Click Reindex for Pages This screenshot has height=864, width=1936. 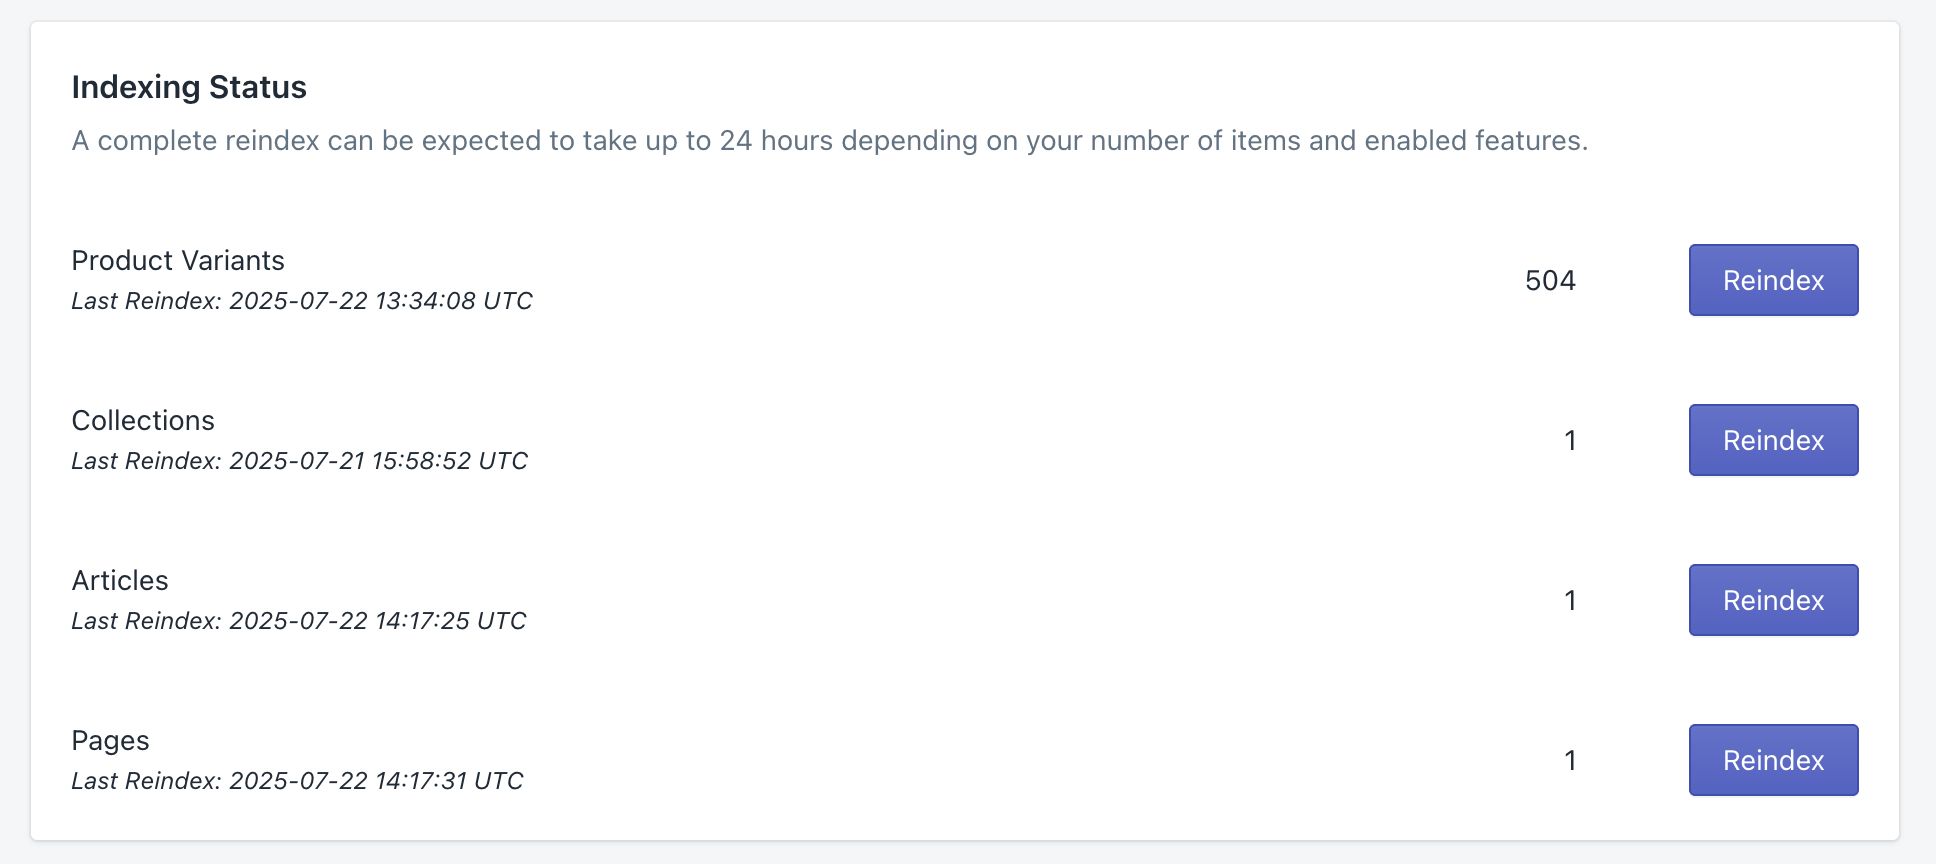1772,760
